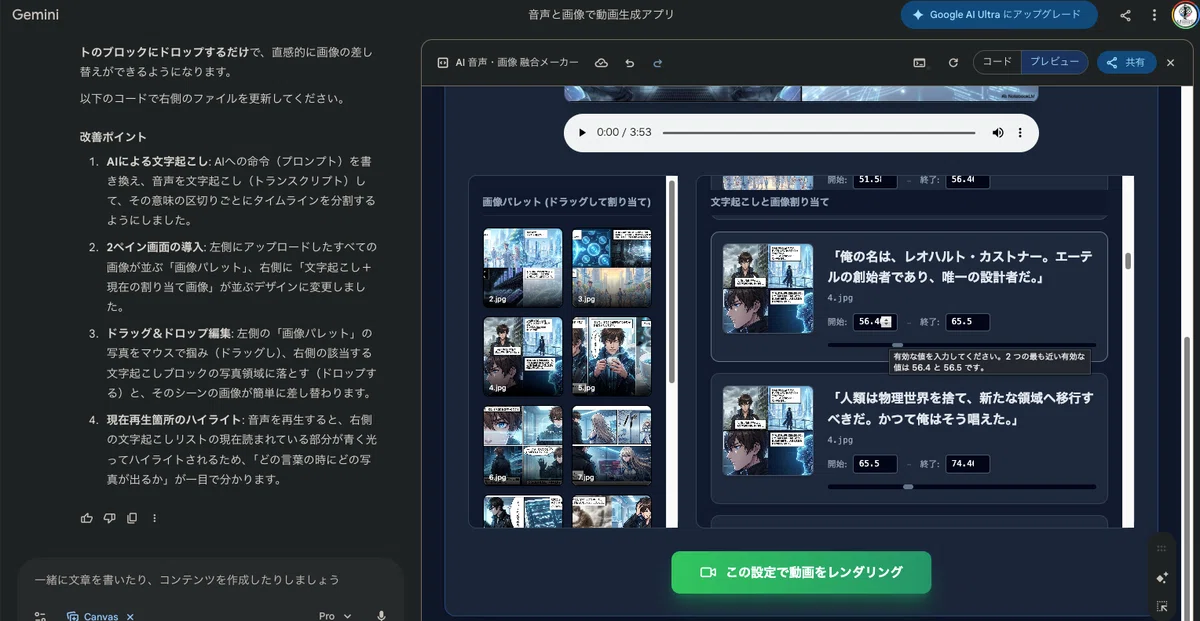Open the account profile avatar
The image size is (1200, 621).
[x=1185, y=15]
